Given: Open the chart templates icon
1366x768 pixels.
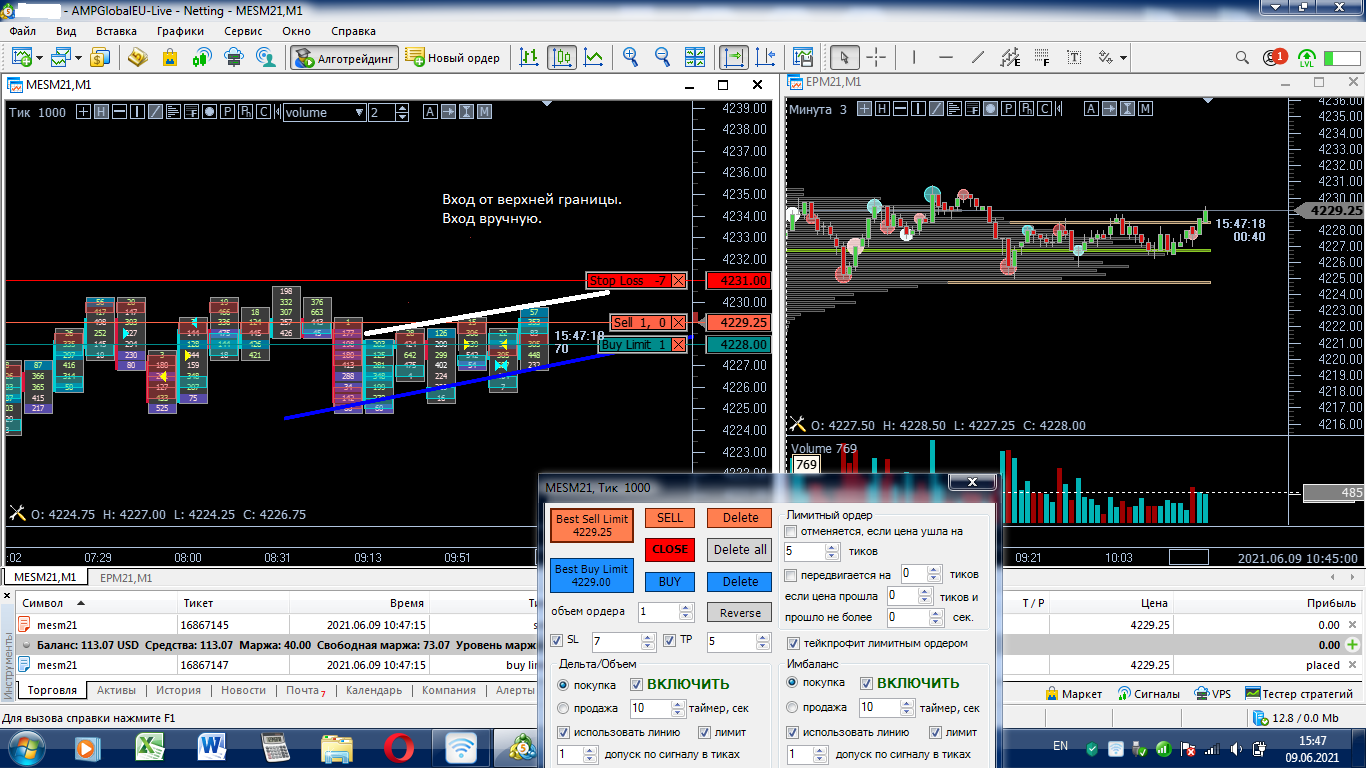Looking at the screenshot, I should coord(802,57).
